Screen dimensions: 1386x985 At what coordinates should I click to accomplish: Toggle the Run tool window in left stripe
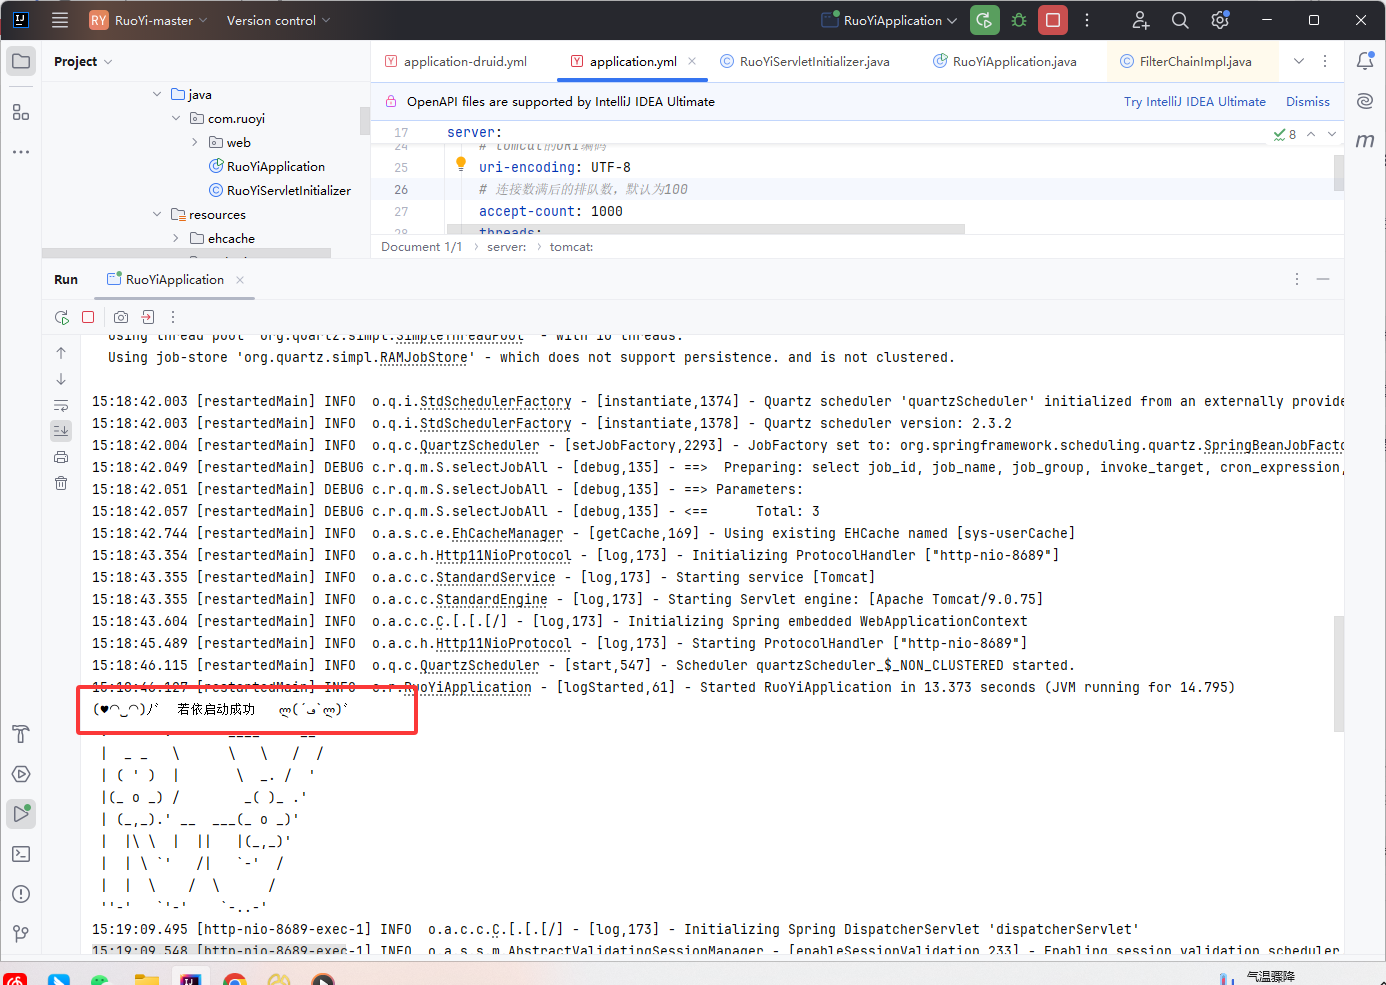point(21,814)
